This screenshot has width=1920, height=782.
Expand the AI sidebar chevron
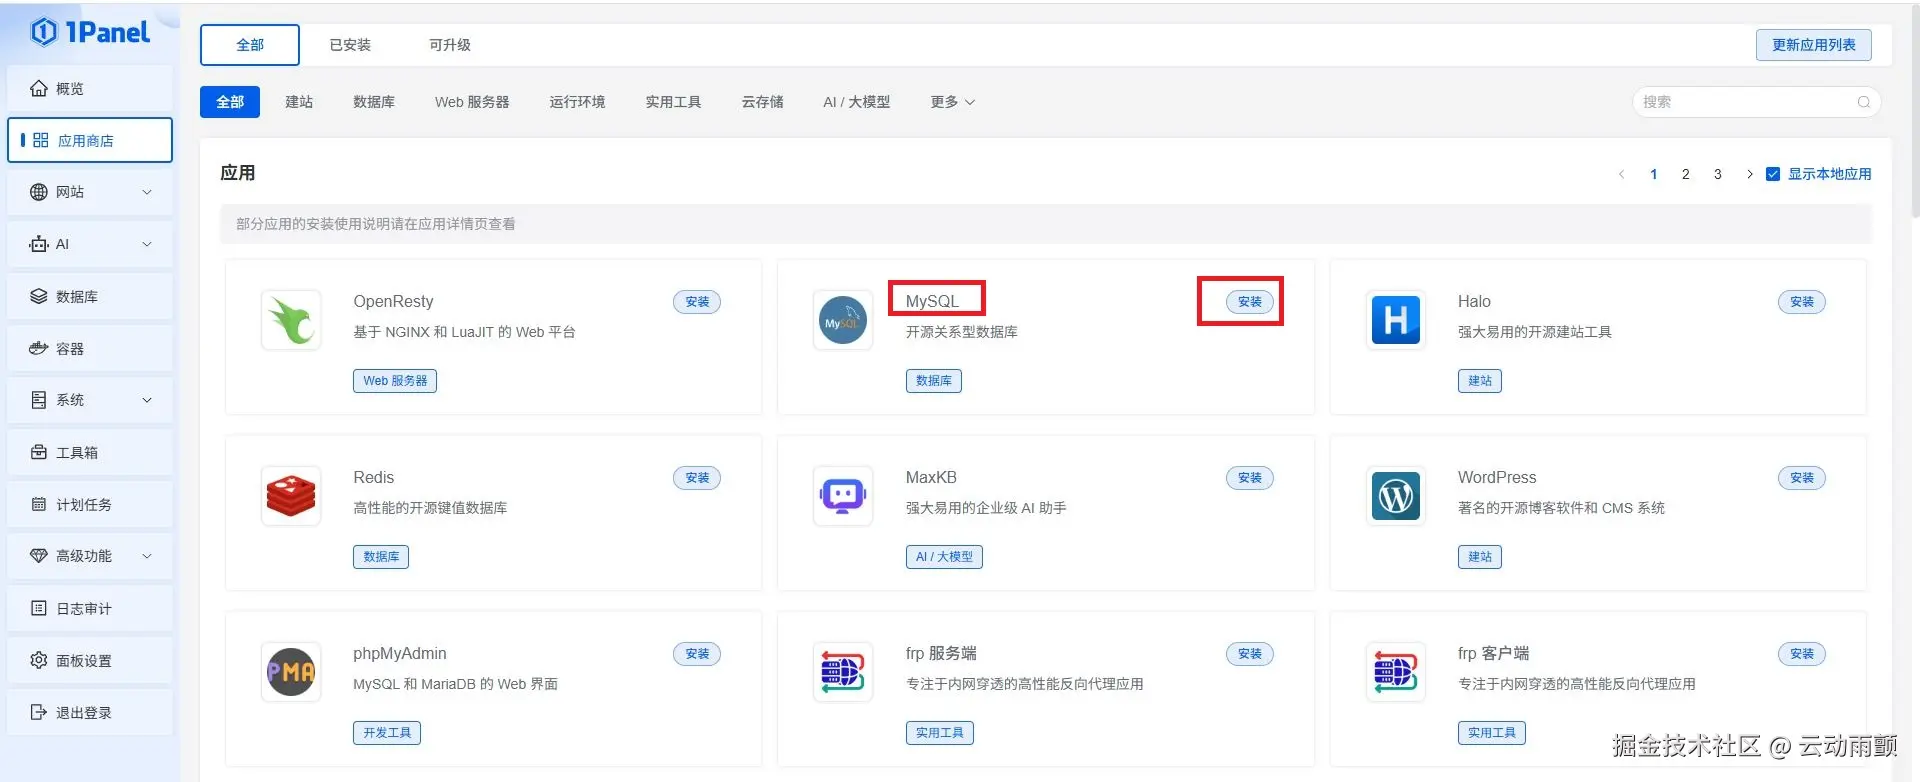(x=147, y=244)
